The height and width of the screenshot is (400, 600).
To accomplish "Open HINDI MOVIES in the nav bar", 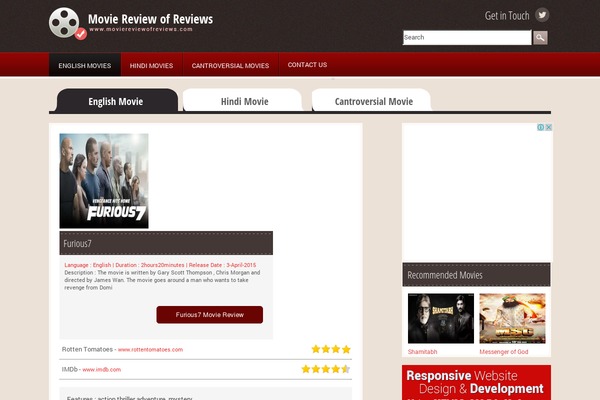I will pyautogui.click(x=152, y=65).
